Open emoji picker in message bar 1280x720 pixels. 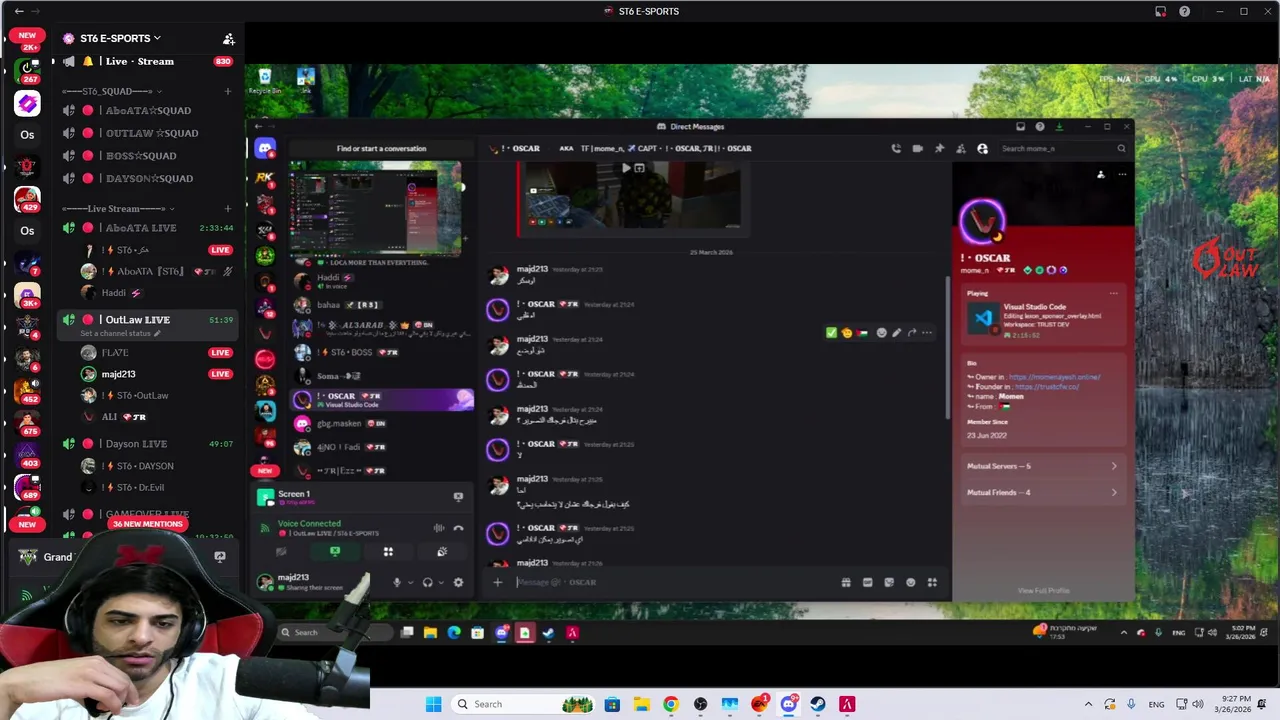tap(910, 582)
